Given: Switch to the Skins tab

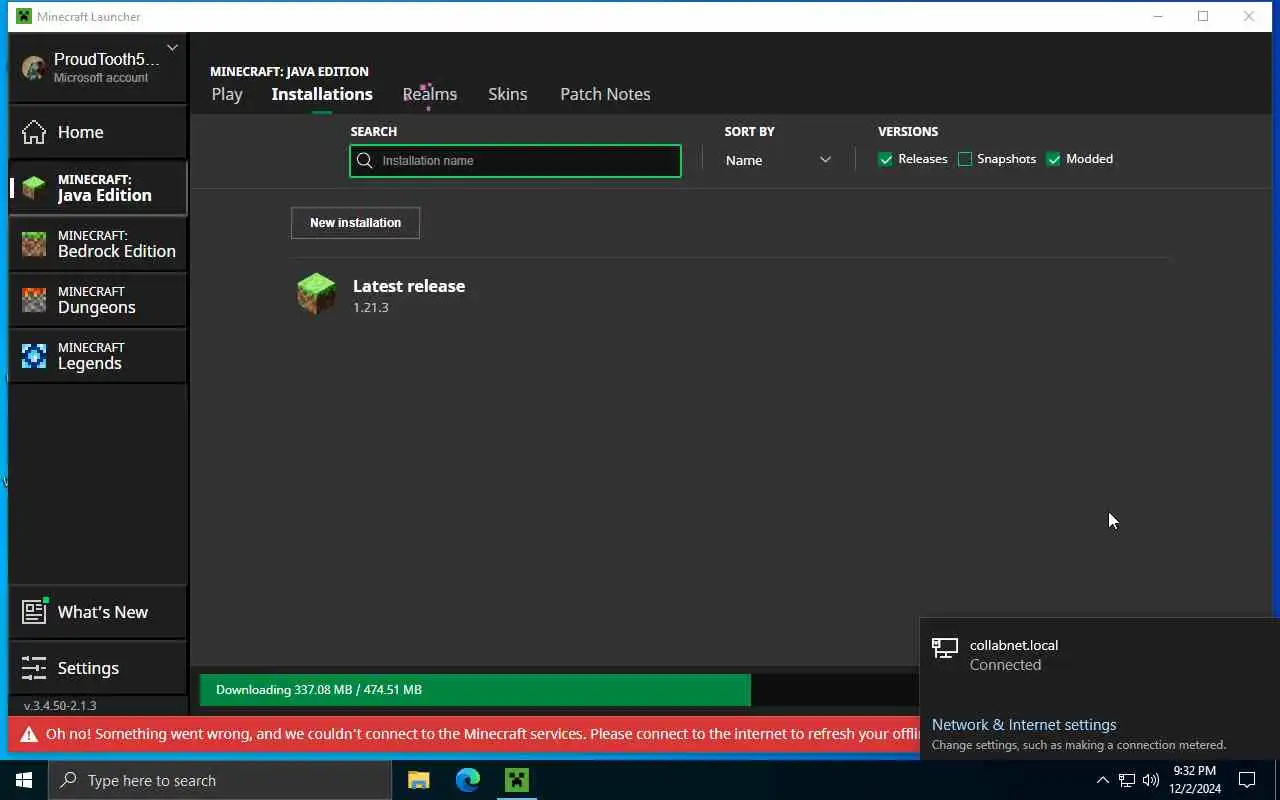Looking at the screenshot, I should tap(508, 94).
